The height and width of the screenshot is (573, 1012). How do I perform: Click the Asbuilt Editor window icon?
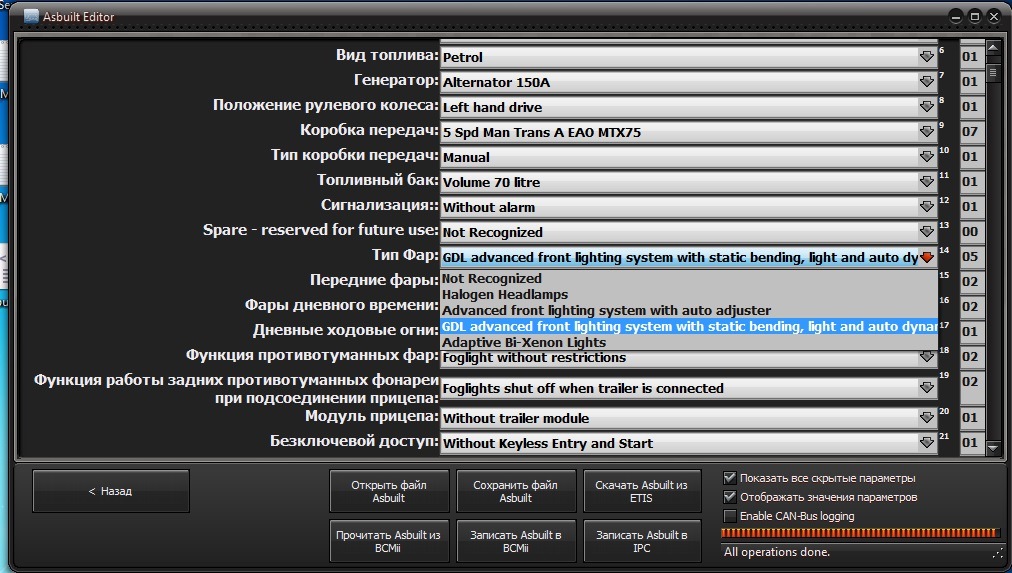click(30, 16)
